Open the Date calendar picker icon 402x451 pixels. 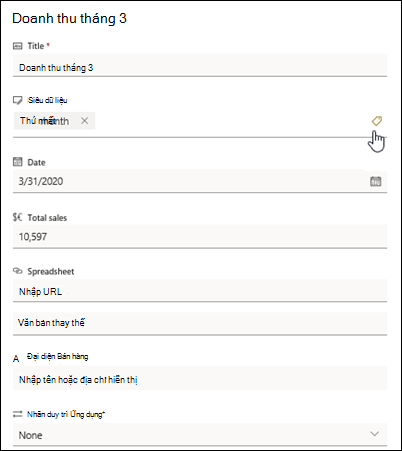click(x=375, y=181)
